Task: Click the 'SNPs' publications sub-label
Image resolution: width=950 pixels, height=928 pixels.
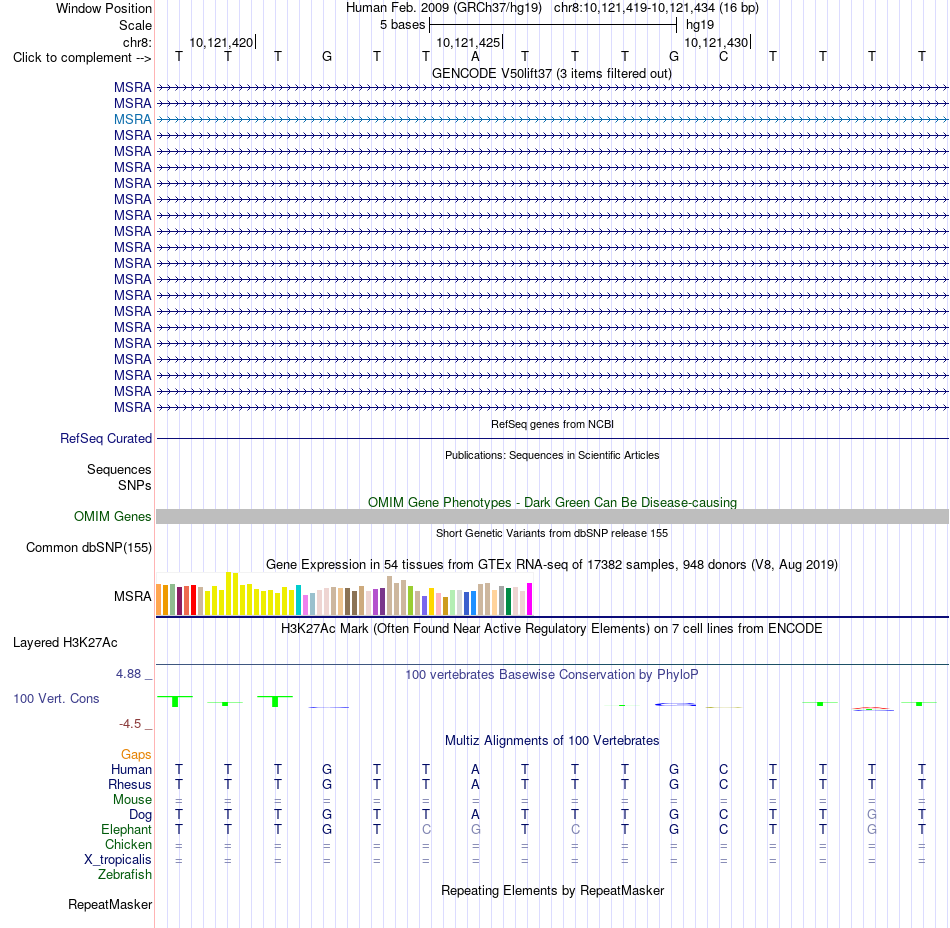Action: coord(135,485)
